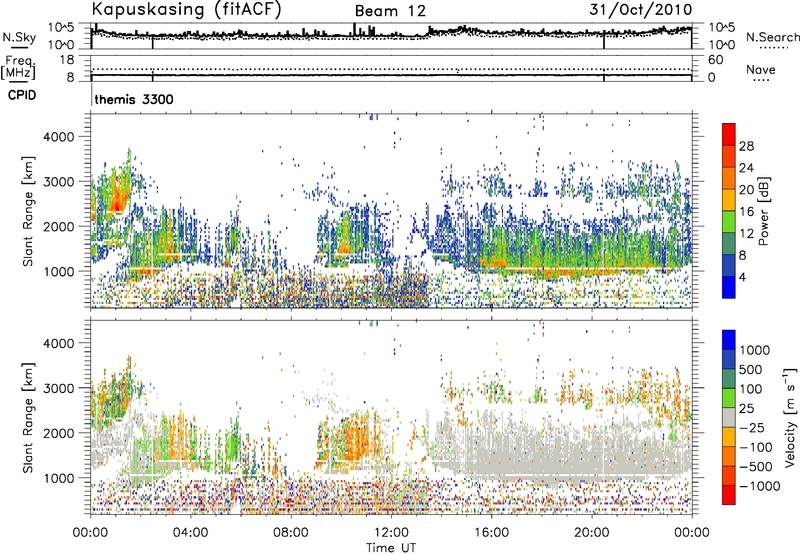800x554 pixels.
Task: Click the -100 label on Velocity colorbar
Action: [756, 447]
